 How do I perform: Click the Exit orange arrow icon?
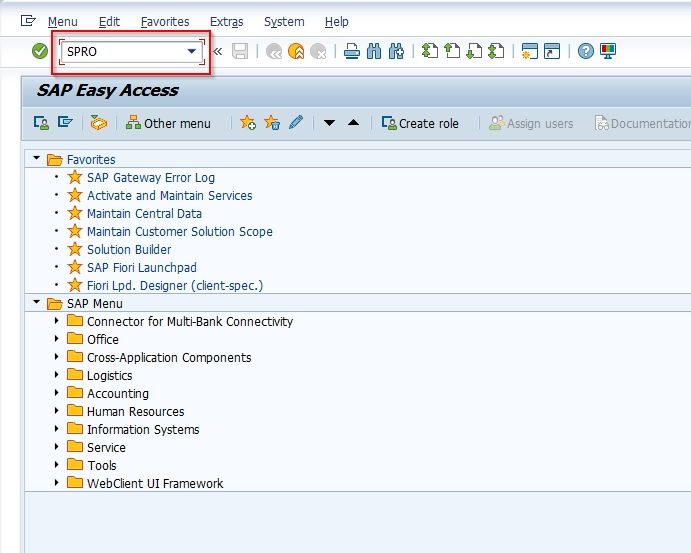[296, 51]
